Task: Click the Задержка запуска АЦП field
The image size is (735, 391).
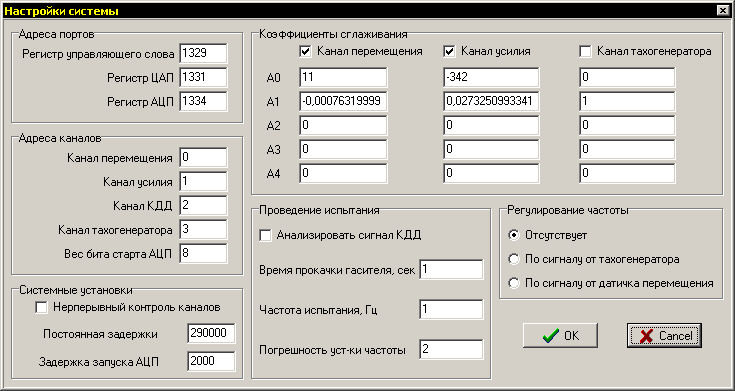Action: (x=211, y=361)
